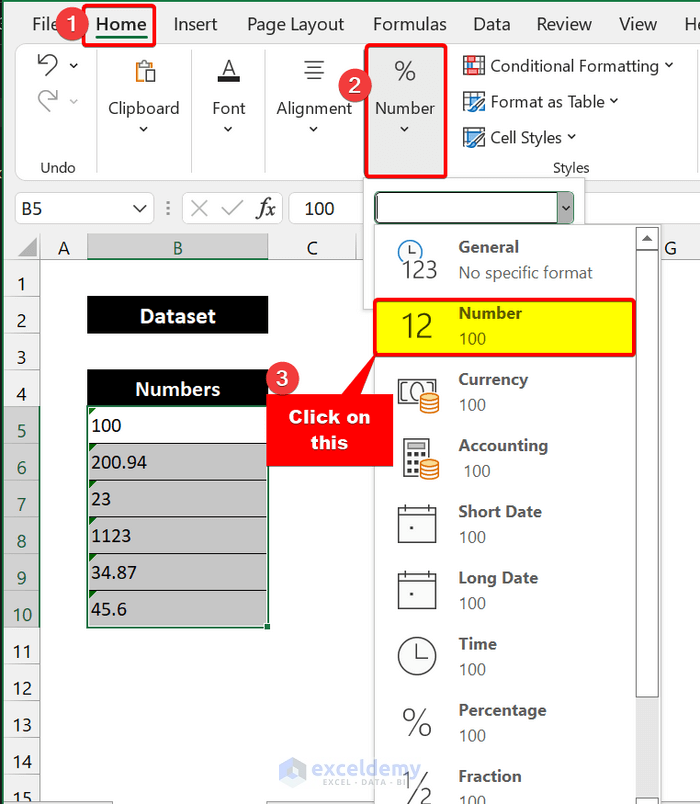The width and height of the screenshot is (700, 804).
Task: Click the Redo arrow icon
Action: click(x=48, y=100)
